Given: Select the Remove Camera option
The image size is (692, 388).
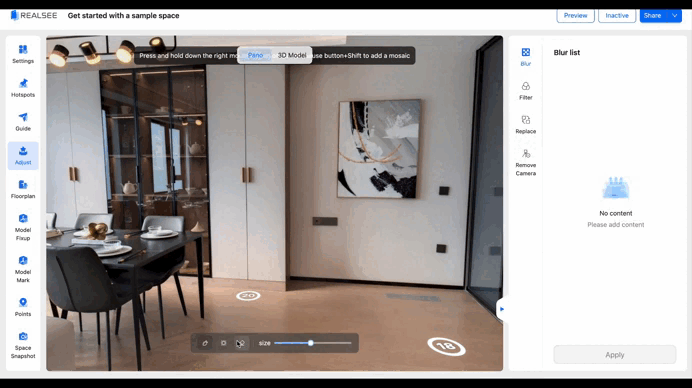Looking at the screenshot, I should click(x=526, y=162).
